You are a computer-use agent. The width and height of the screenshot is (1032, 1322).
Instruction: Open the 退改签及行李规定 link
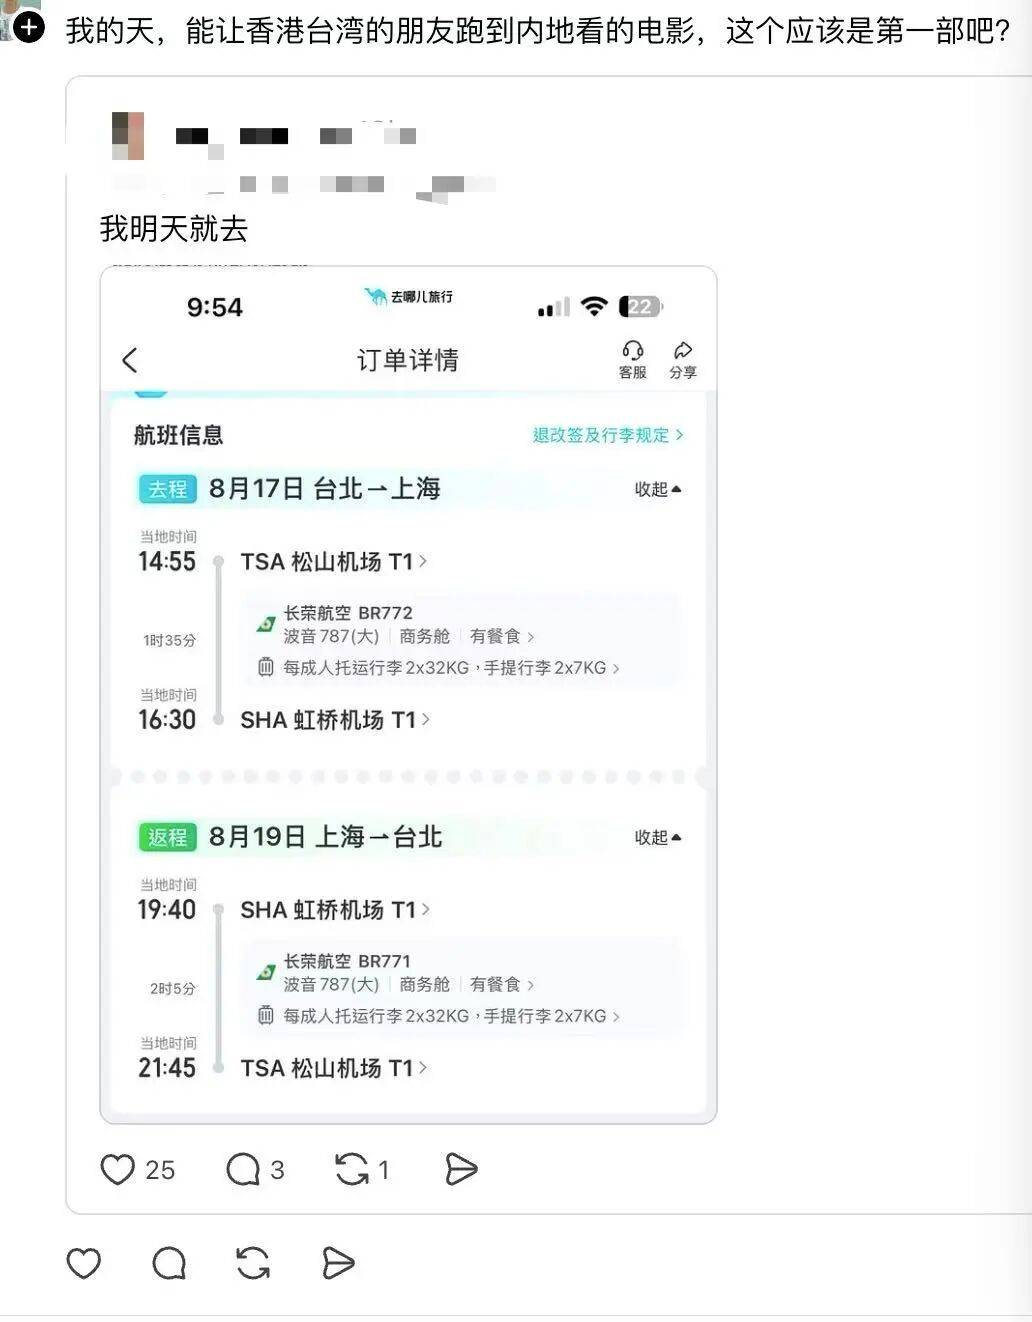[608, 435]
